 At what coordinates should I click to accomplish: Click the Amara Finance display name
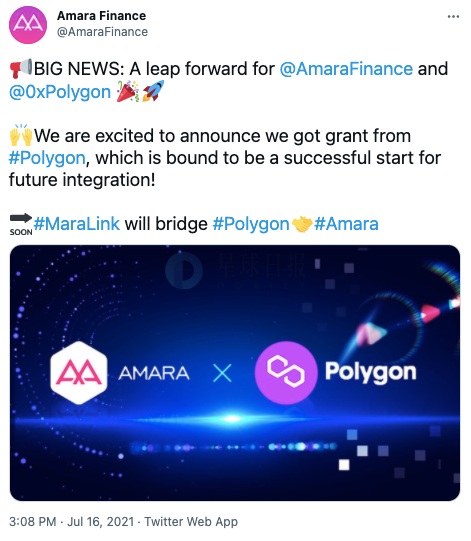pos(101,16)
